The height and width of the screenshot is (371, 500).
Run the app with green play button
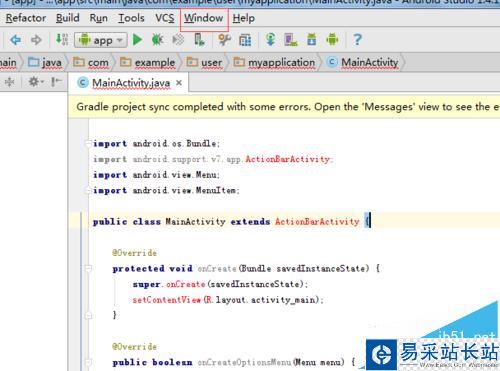tap(137, 40)
